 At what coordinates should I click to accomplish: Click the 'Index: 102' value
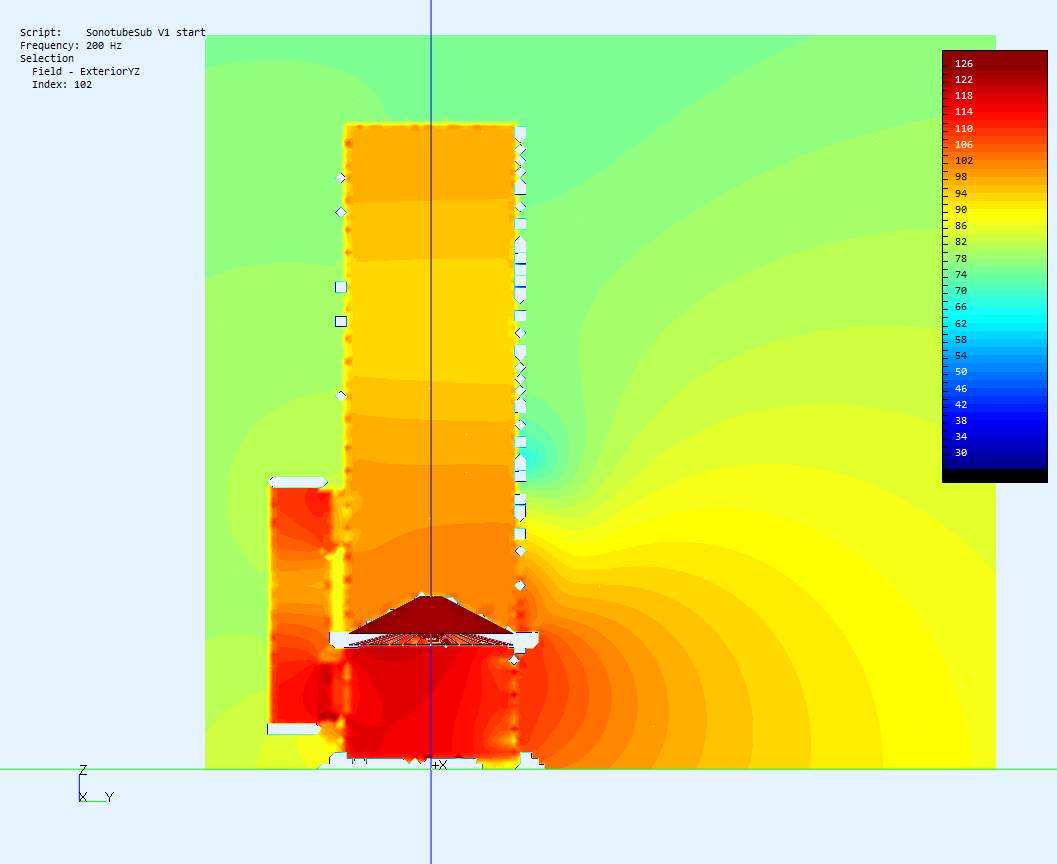pyautogui.click(x=62, y=84)
